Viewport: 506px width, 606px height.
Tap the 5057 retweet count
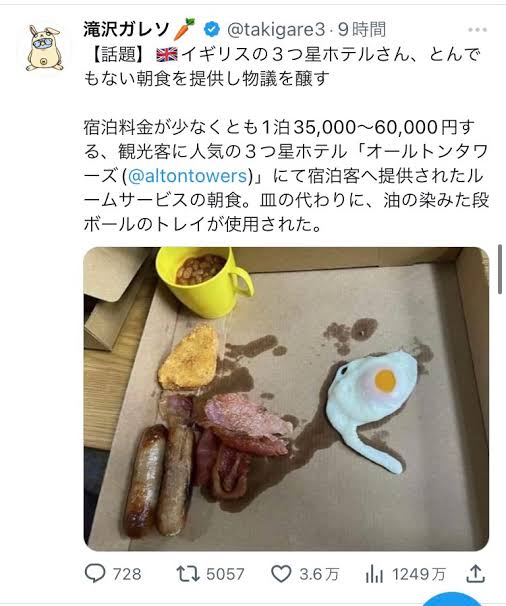[225, 574]
